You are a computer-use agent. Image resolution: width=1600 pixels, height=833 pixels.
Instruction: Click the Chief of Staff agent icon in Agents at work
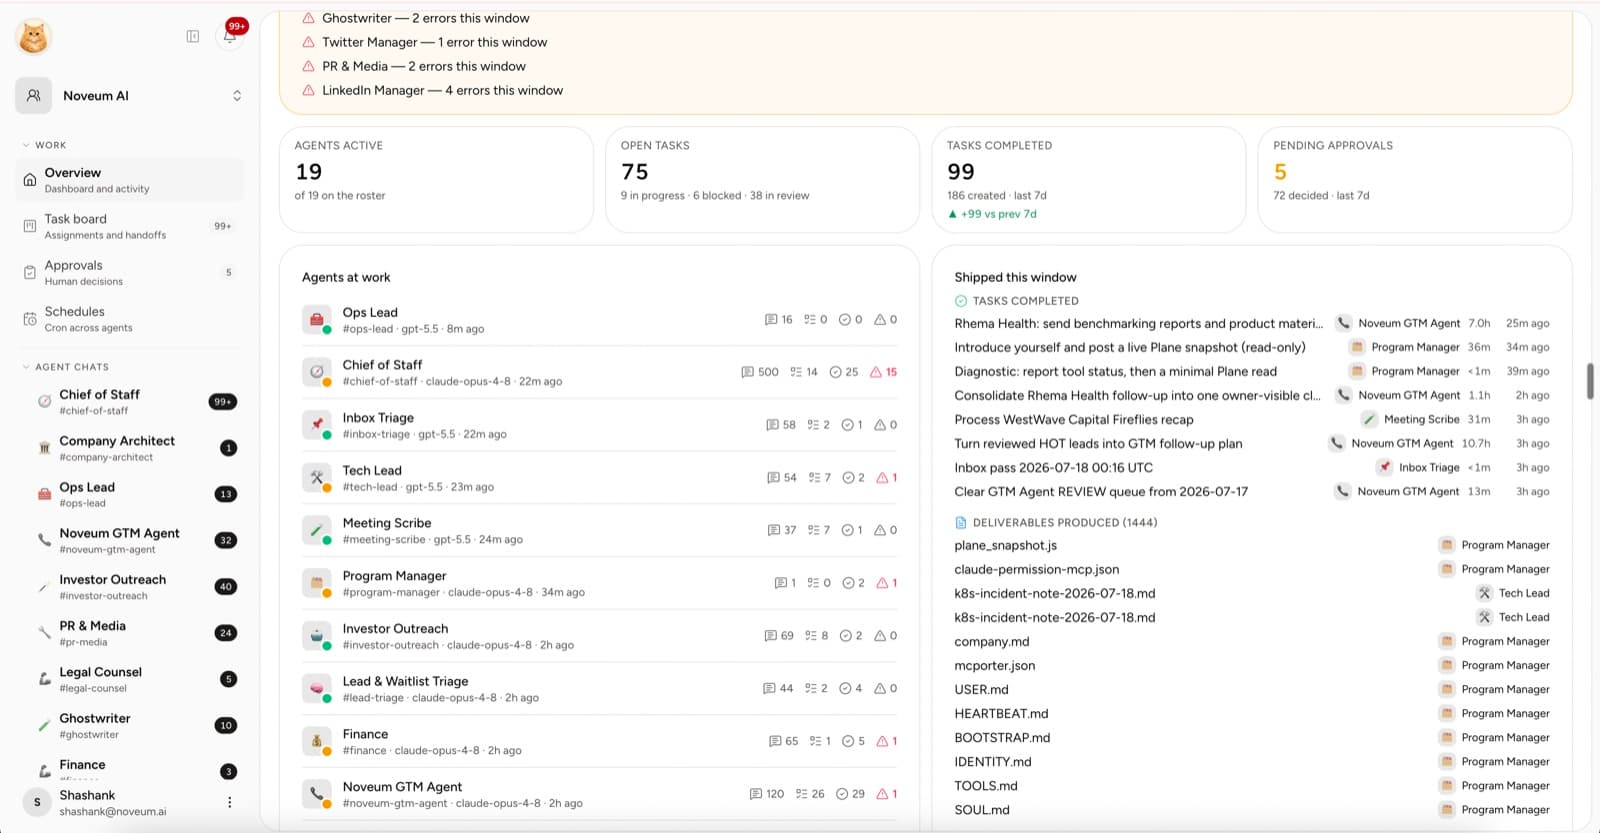[317, 372]
